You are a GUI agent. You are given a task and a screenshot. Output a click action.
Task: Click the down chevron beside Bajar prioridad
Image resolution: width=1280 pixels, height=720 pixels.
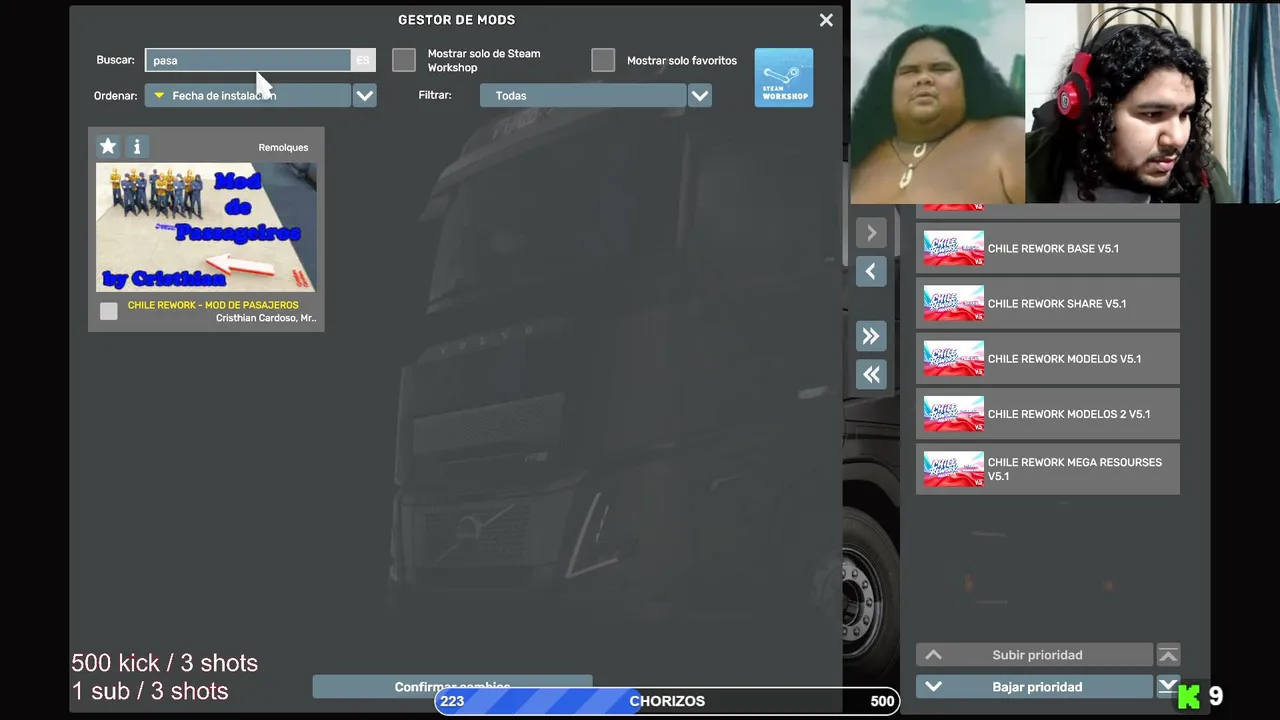(x=933, y=687)
